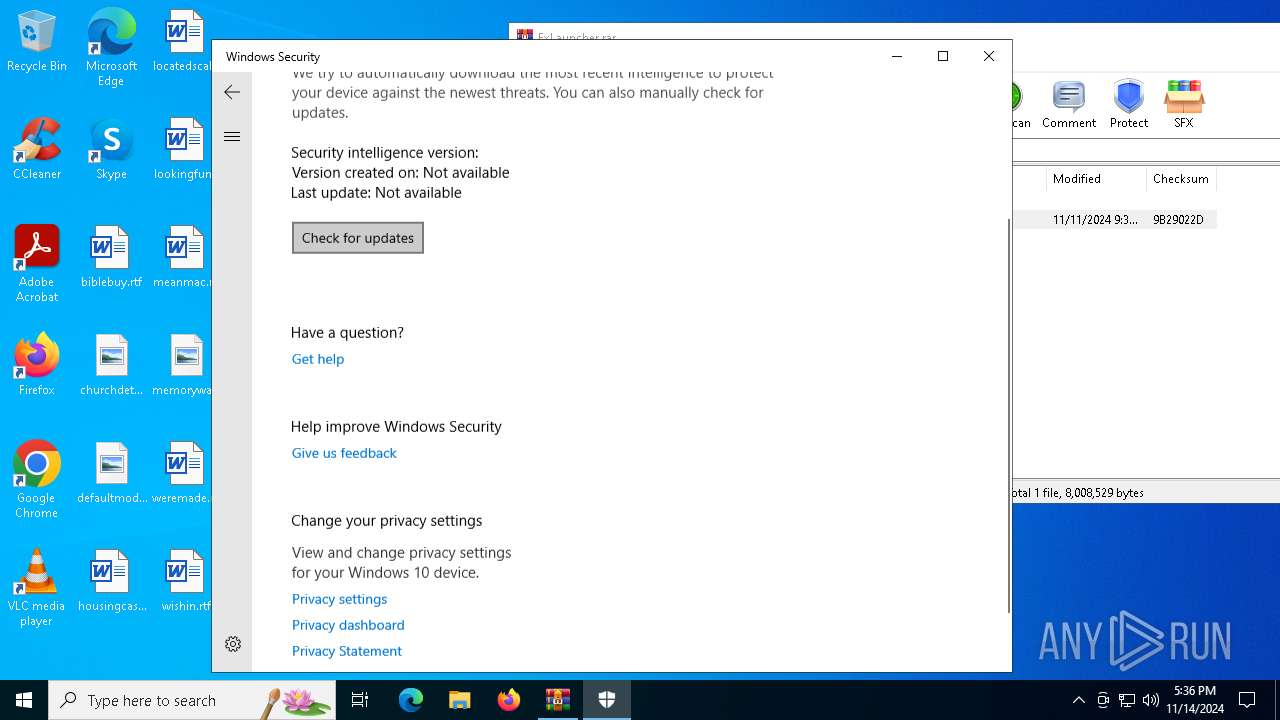
Task: Open the Windows Start menu
Action: (x=24, y=700)
